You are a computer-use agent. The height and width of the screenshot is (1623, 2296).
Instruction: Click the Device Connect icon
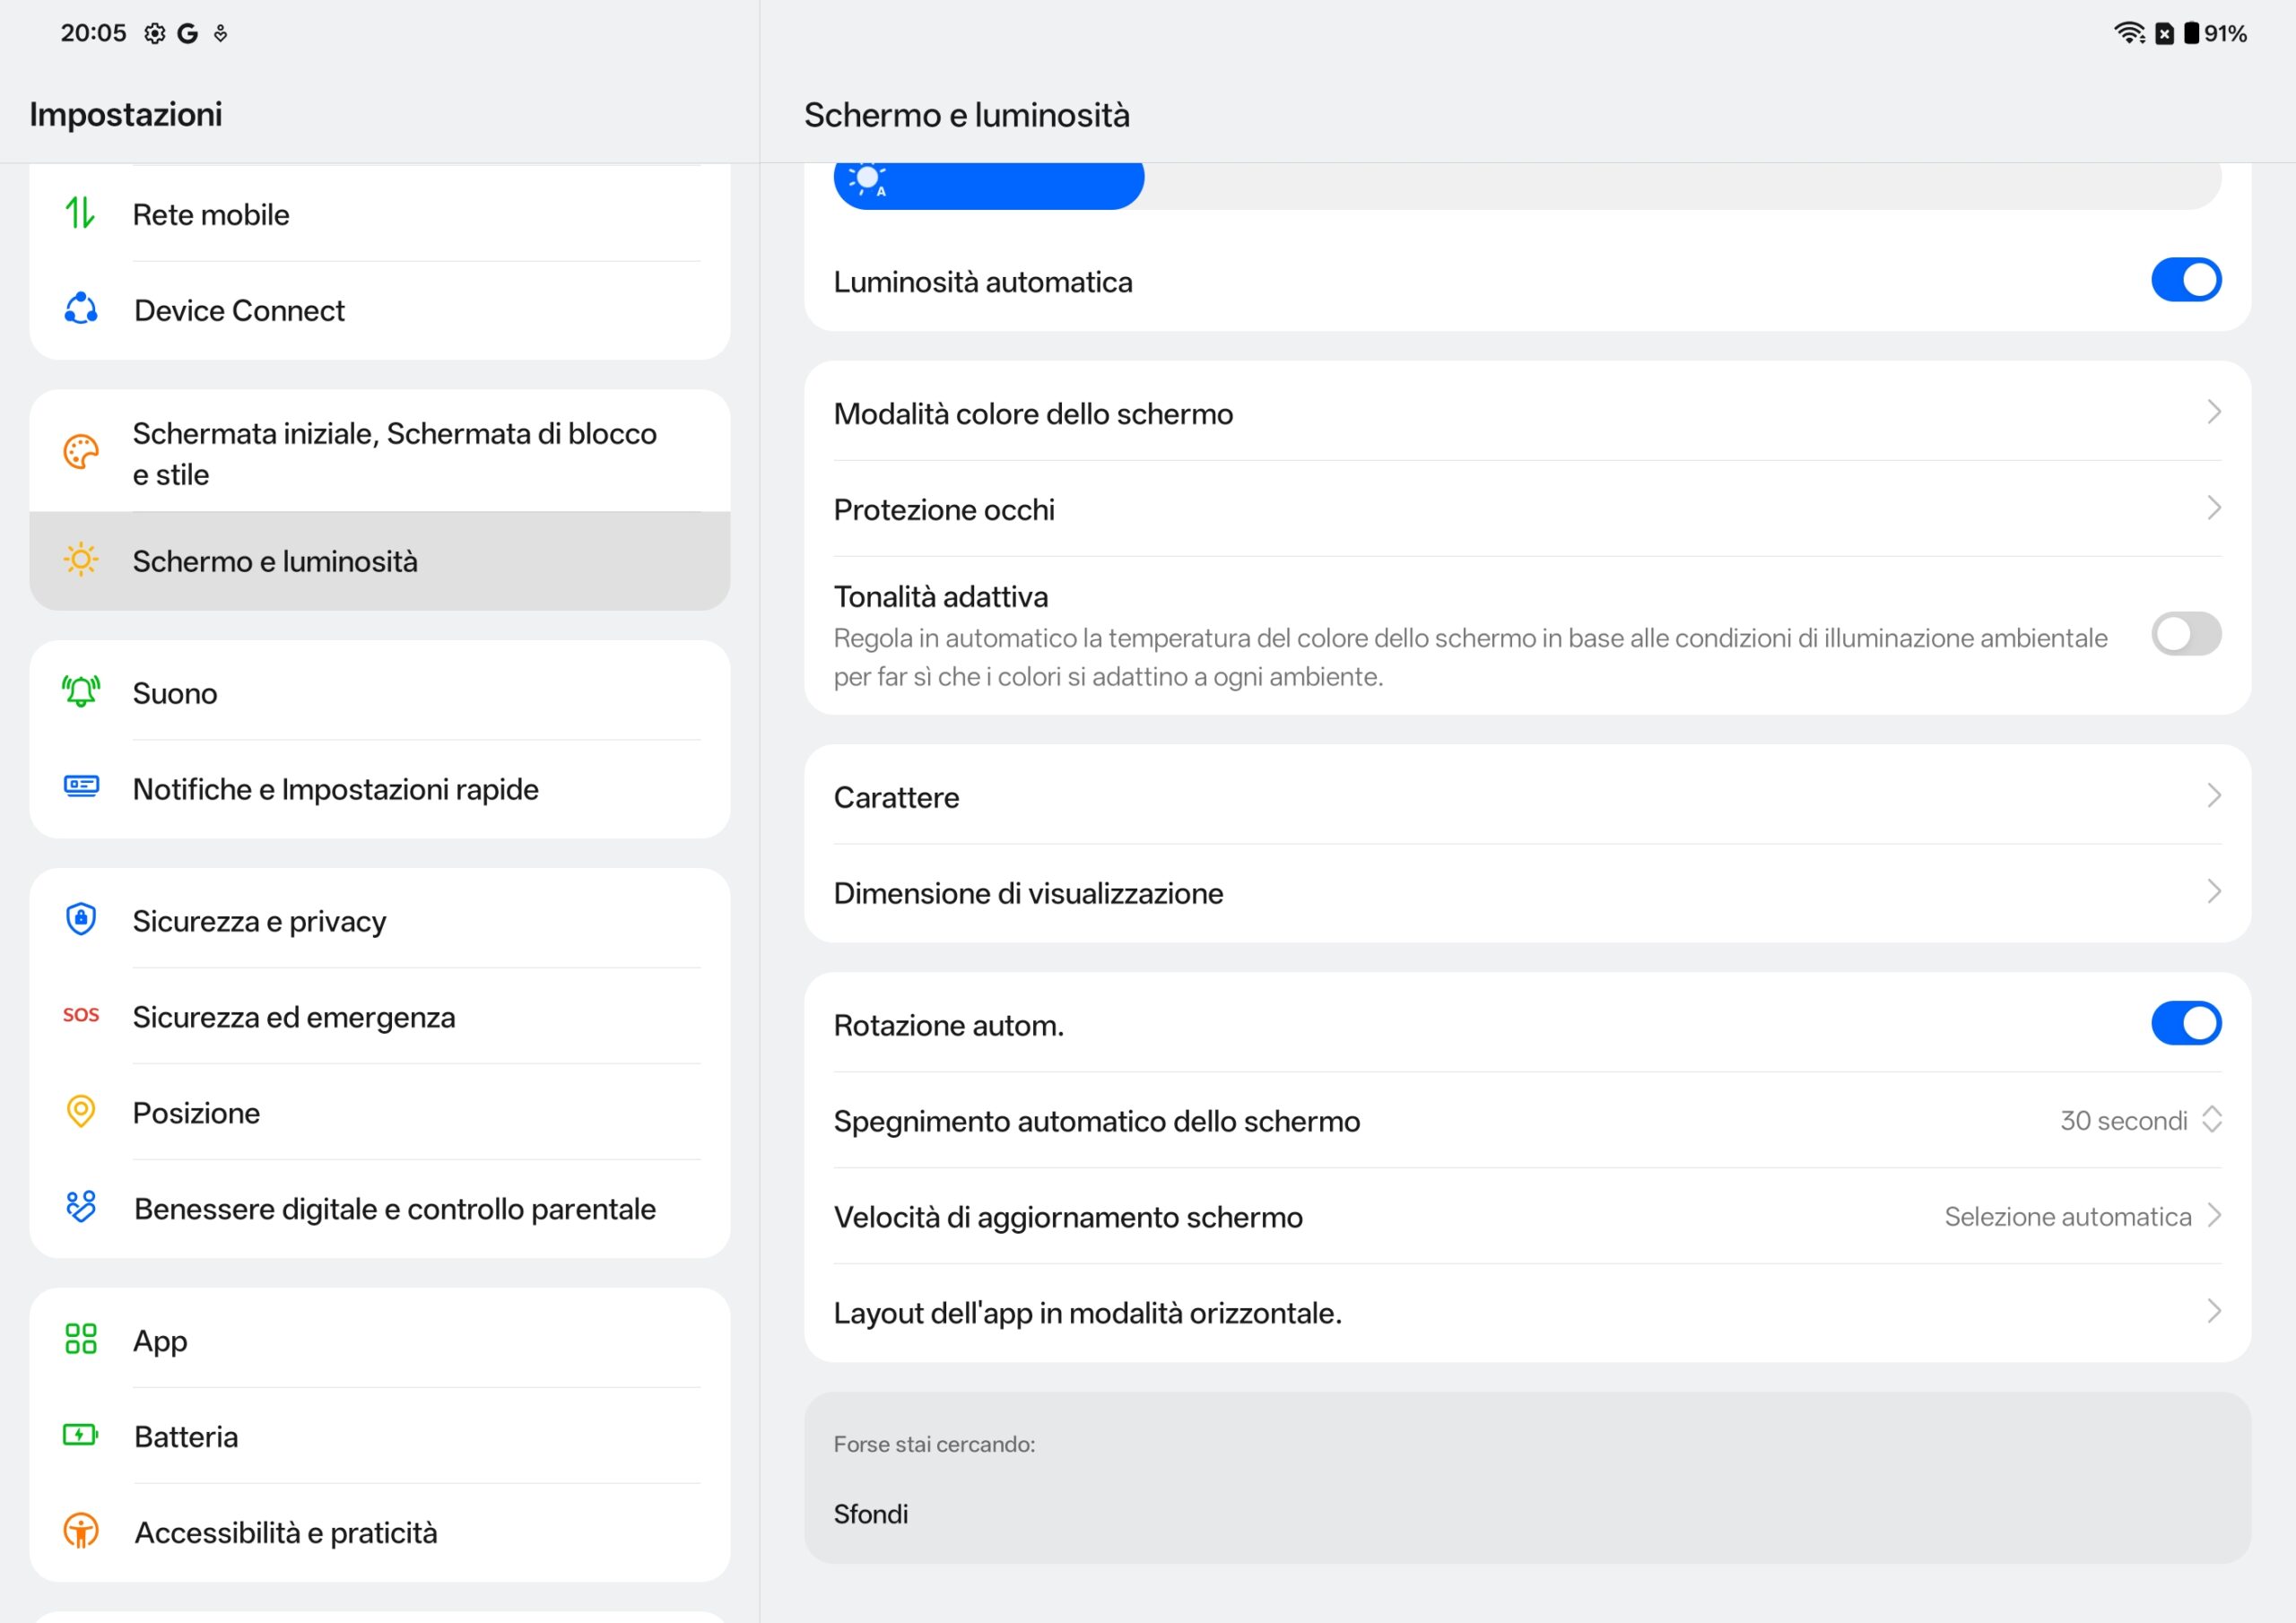81,309
